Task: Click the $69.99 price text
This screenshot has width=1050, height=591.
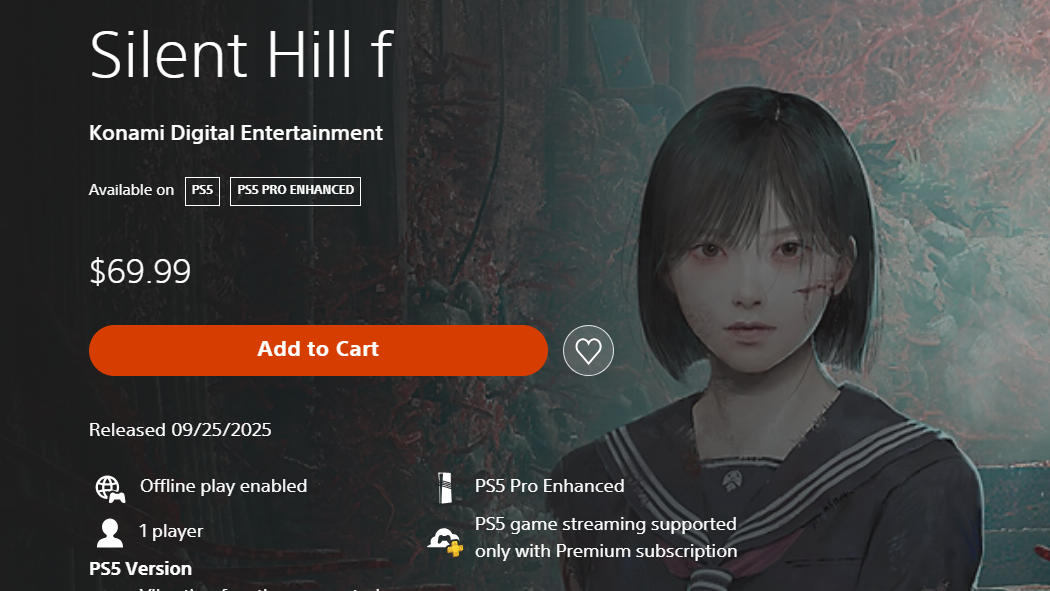Action: tap(140, 271)
